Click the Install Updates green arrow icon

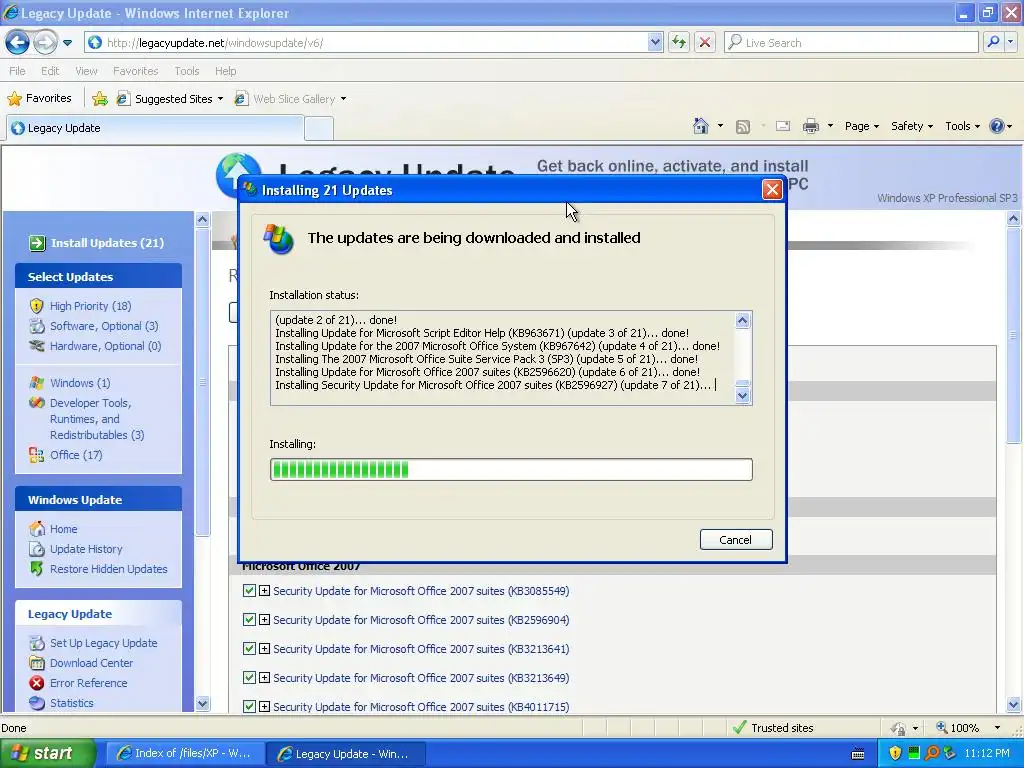(x=37, y=243)
